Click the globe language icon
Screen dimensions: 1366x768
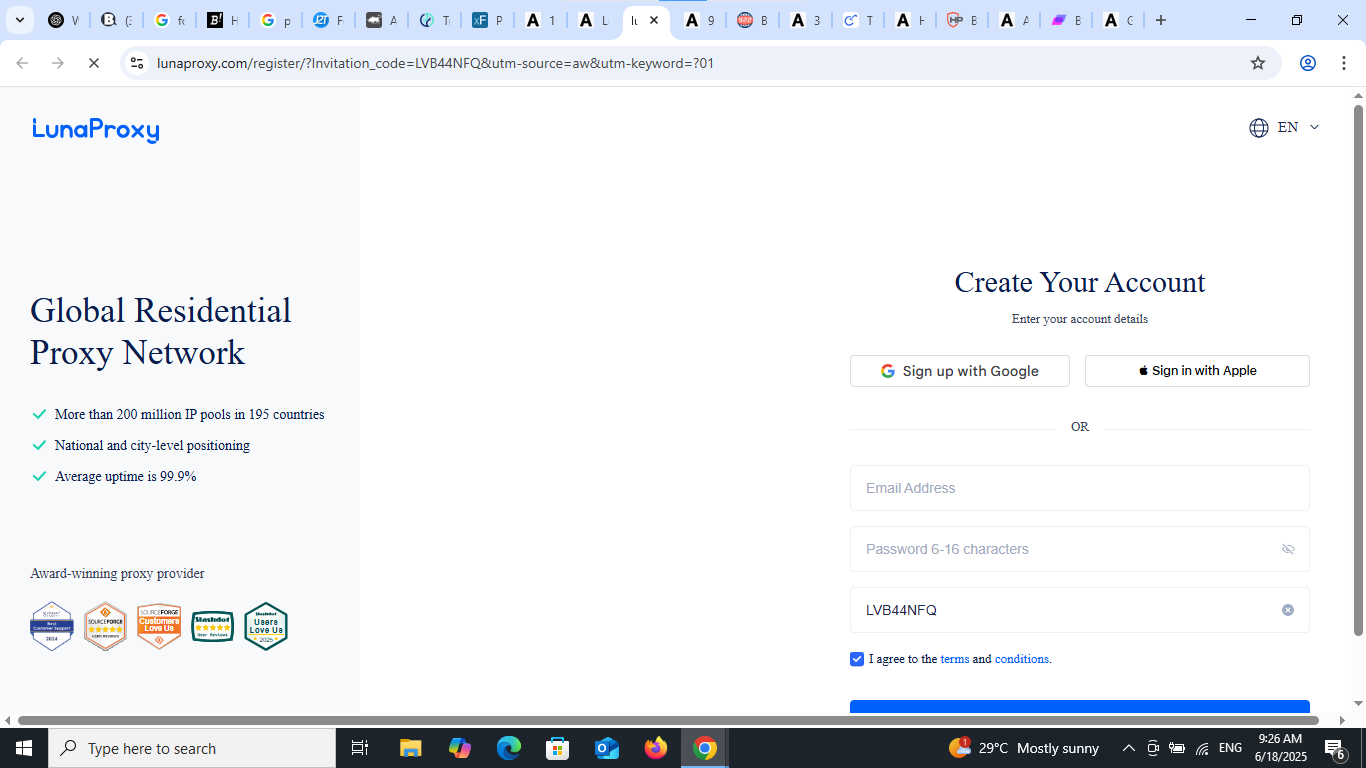[1259, 128]
